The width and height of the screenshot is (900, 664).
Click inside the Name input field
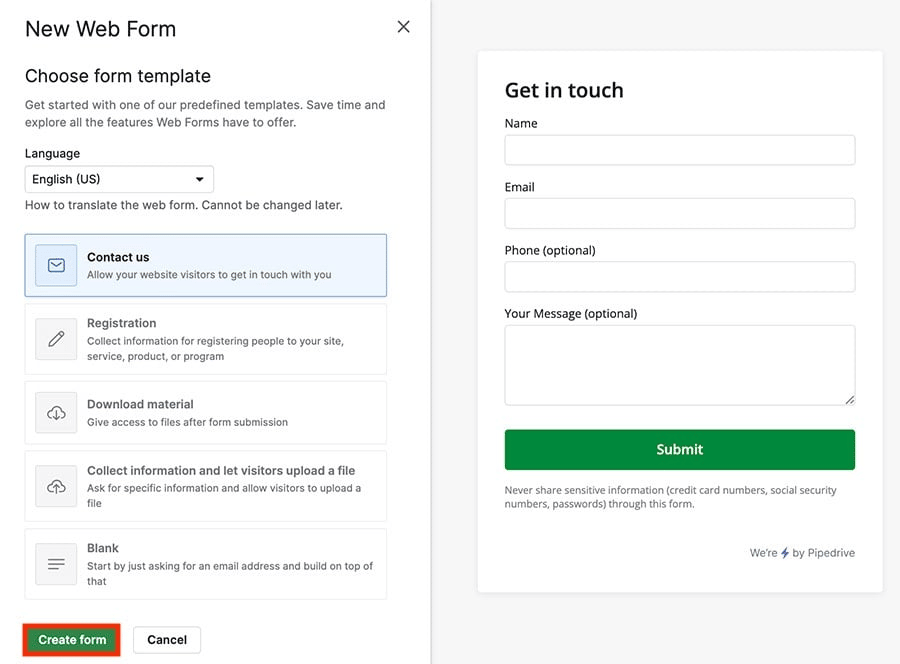[679, 149]
